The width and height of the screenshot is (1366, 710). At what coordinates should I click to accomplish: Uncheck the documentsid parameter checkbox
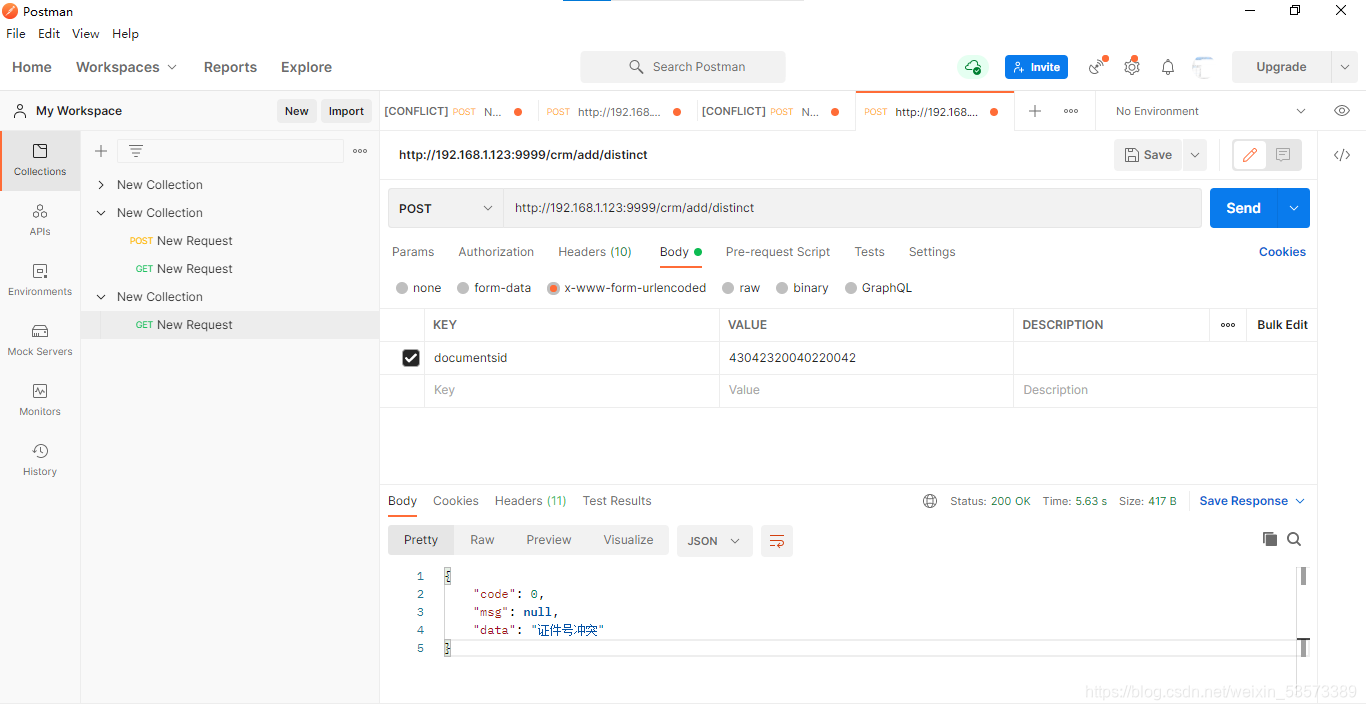(411, 358)
